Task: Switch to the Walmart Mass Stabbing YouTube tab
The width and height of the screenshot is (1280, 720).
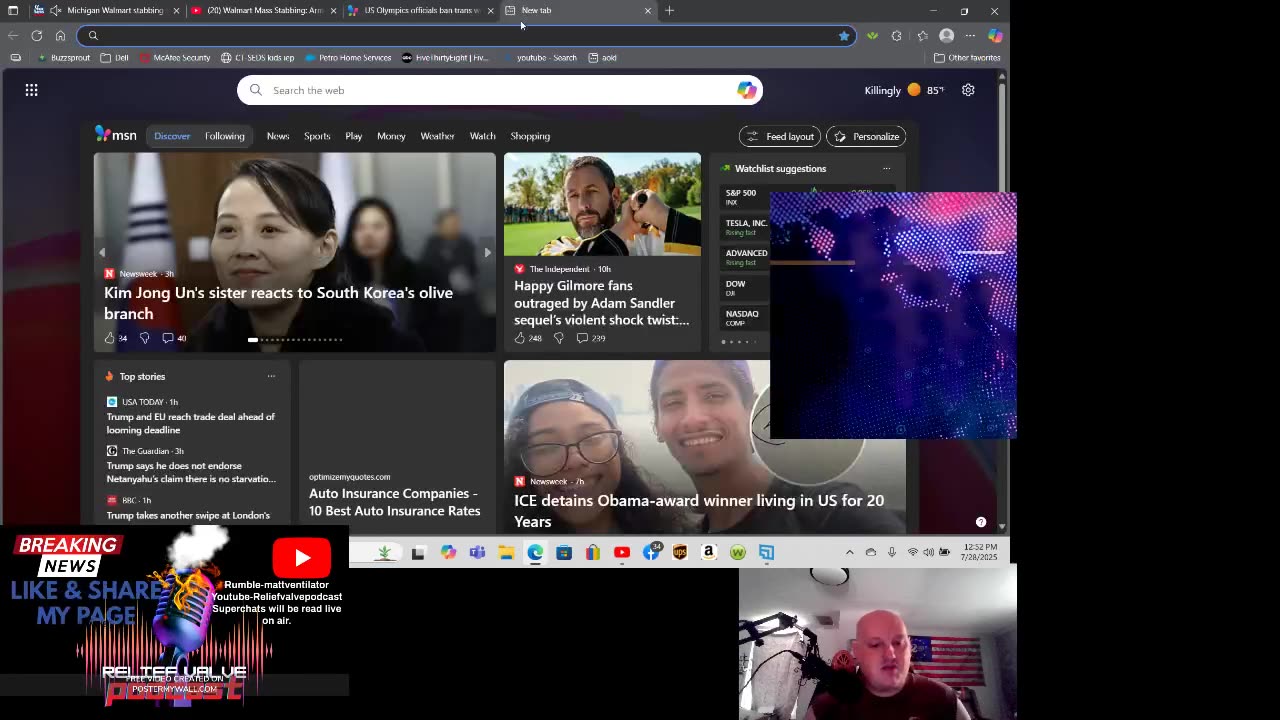Action: pyautogui.click(x=265, y=10)
